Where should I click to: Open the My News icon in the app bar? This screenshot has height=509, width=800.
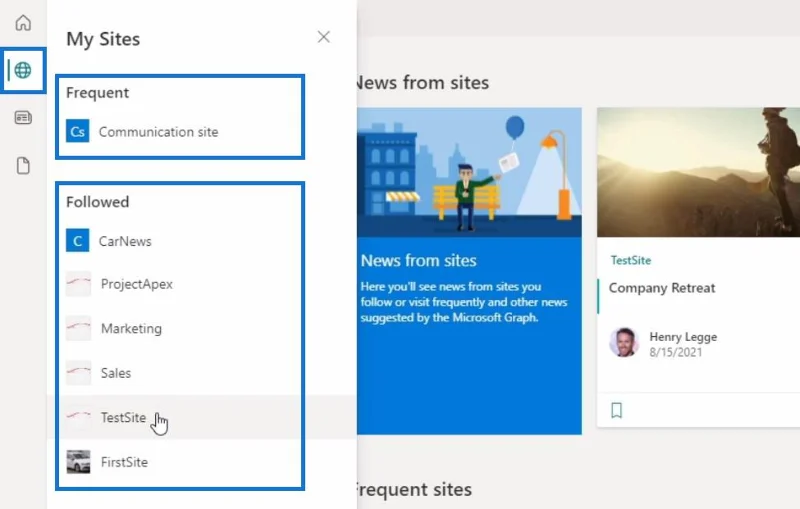pyautogui.click(x=23, y=118)
